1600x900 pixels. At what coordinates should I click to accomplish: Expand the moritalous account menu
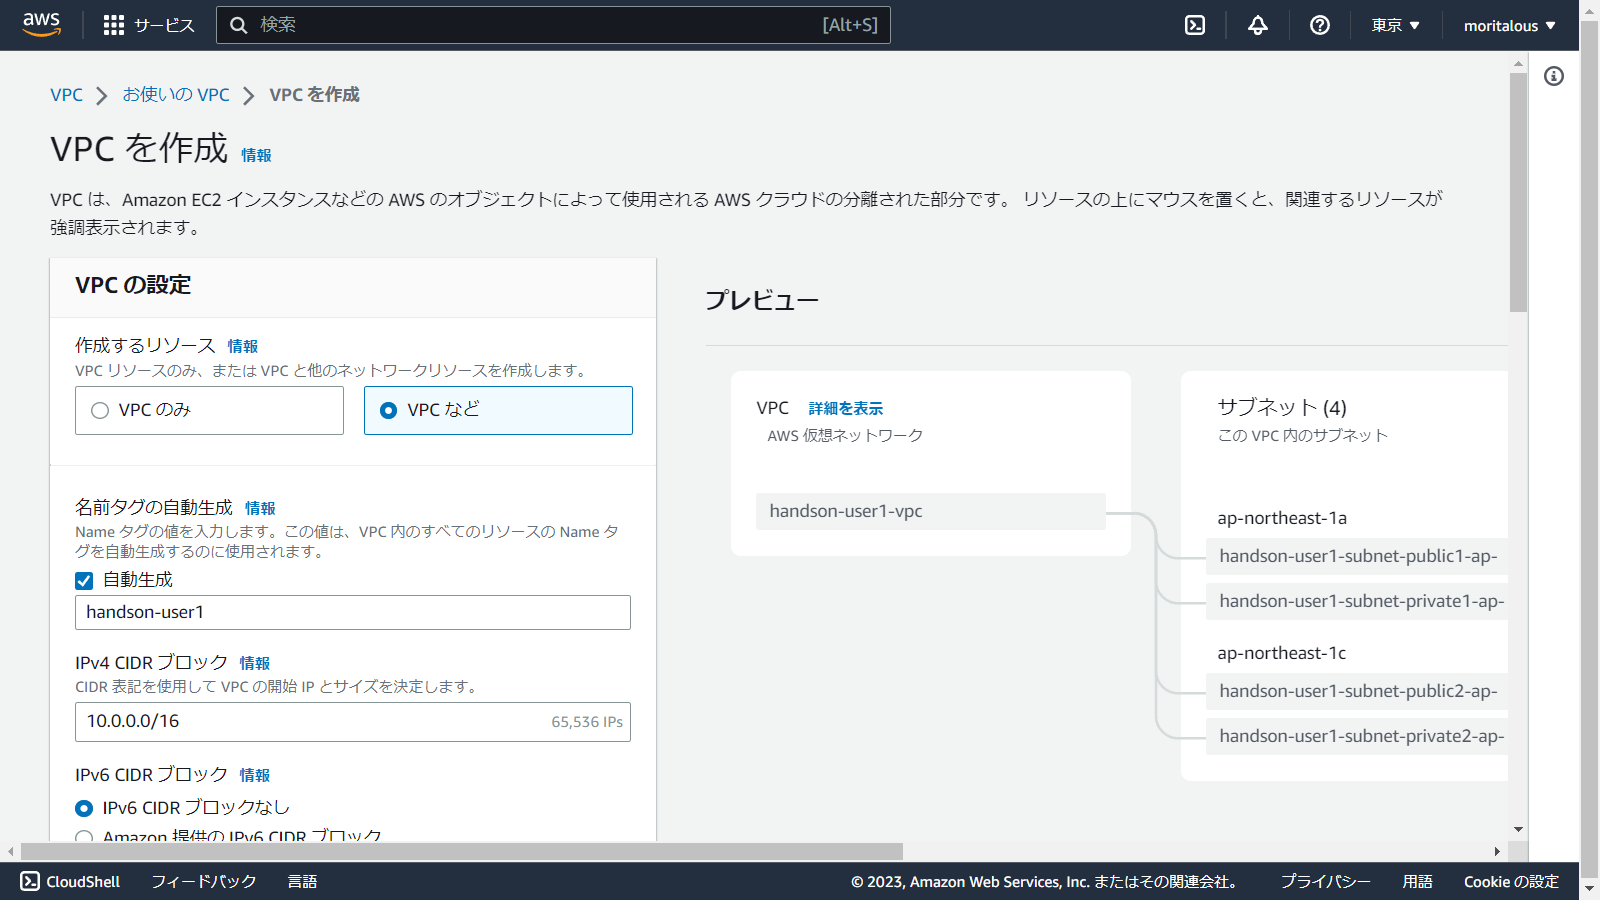1509,25
